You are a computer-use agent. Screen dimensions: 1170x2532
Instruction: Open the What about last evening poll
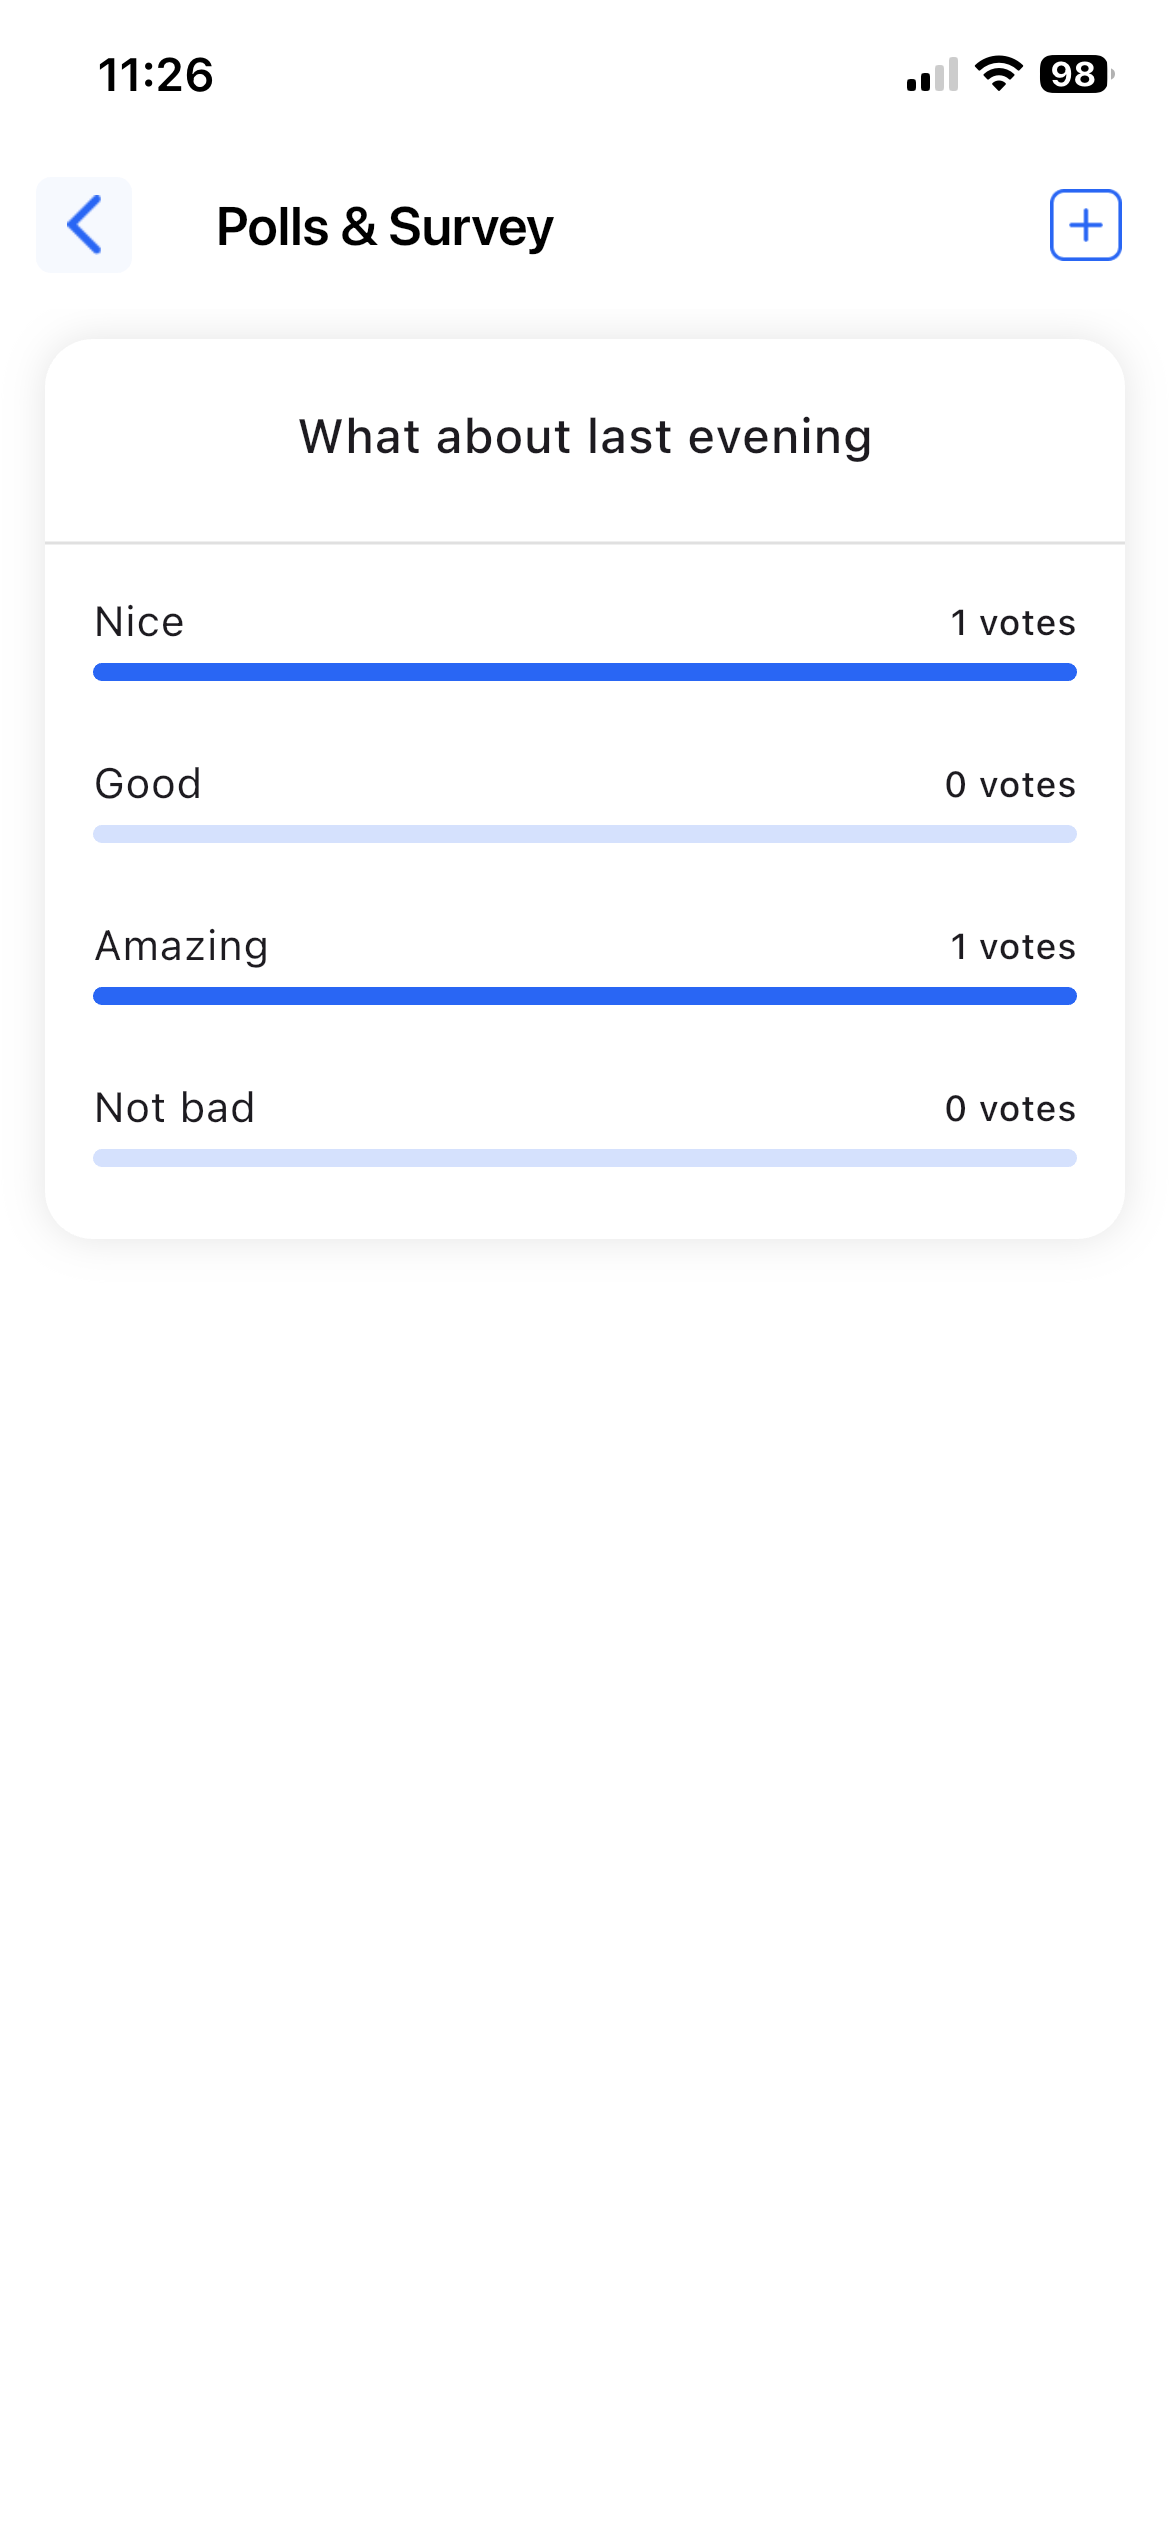coord(585,437)
